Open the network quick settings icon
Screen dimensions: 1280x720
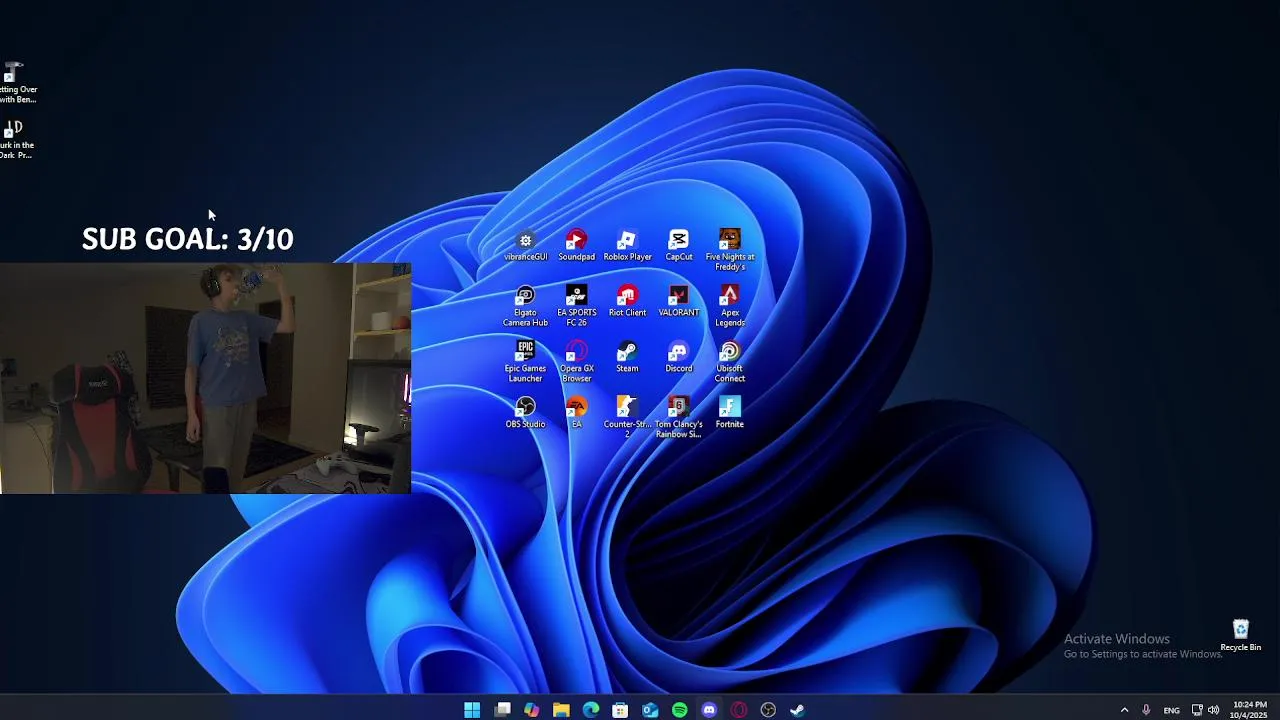click(1197, 710)
